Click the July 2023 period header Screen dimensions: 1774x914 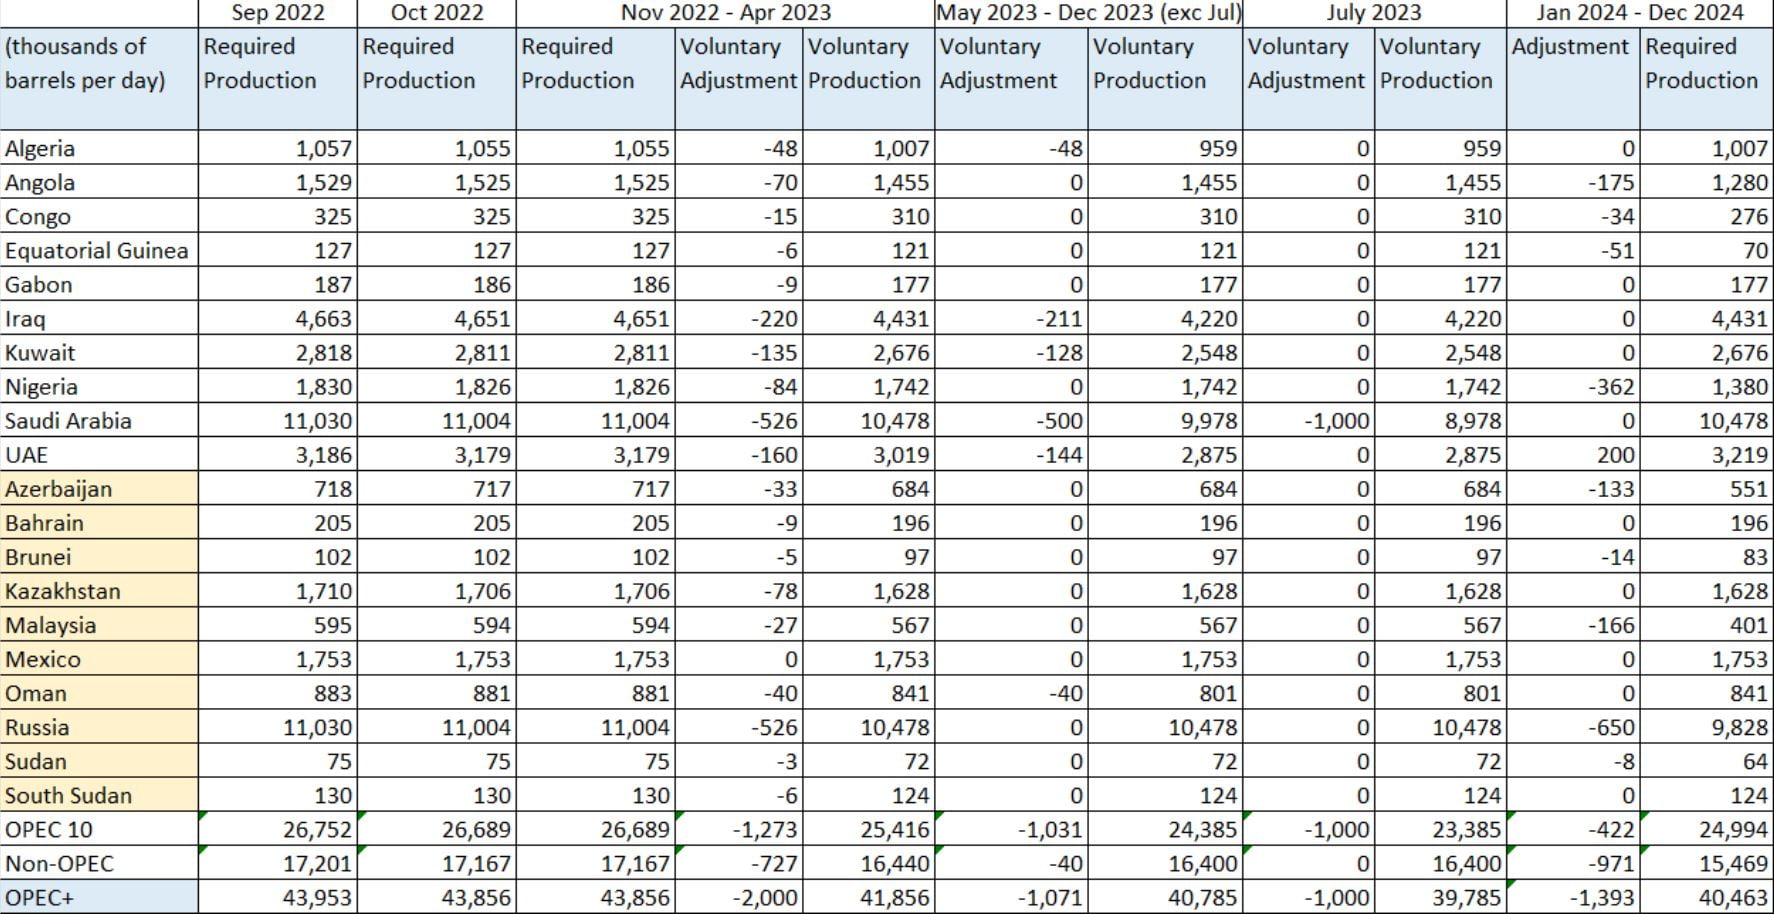point(1374,13)
